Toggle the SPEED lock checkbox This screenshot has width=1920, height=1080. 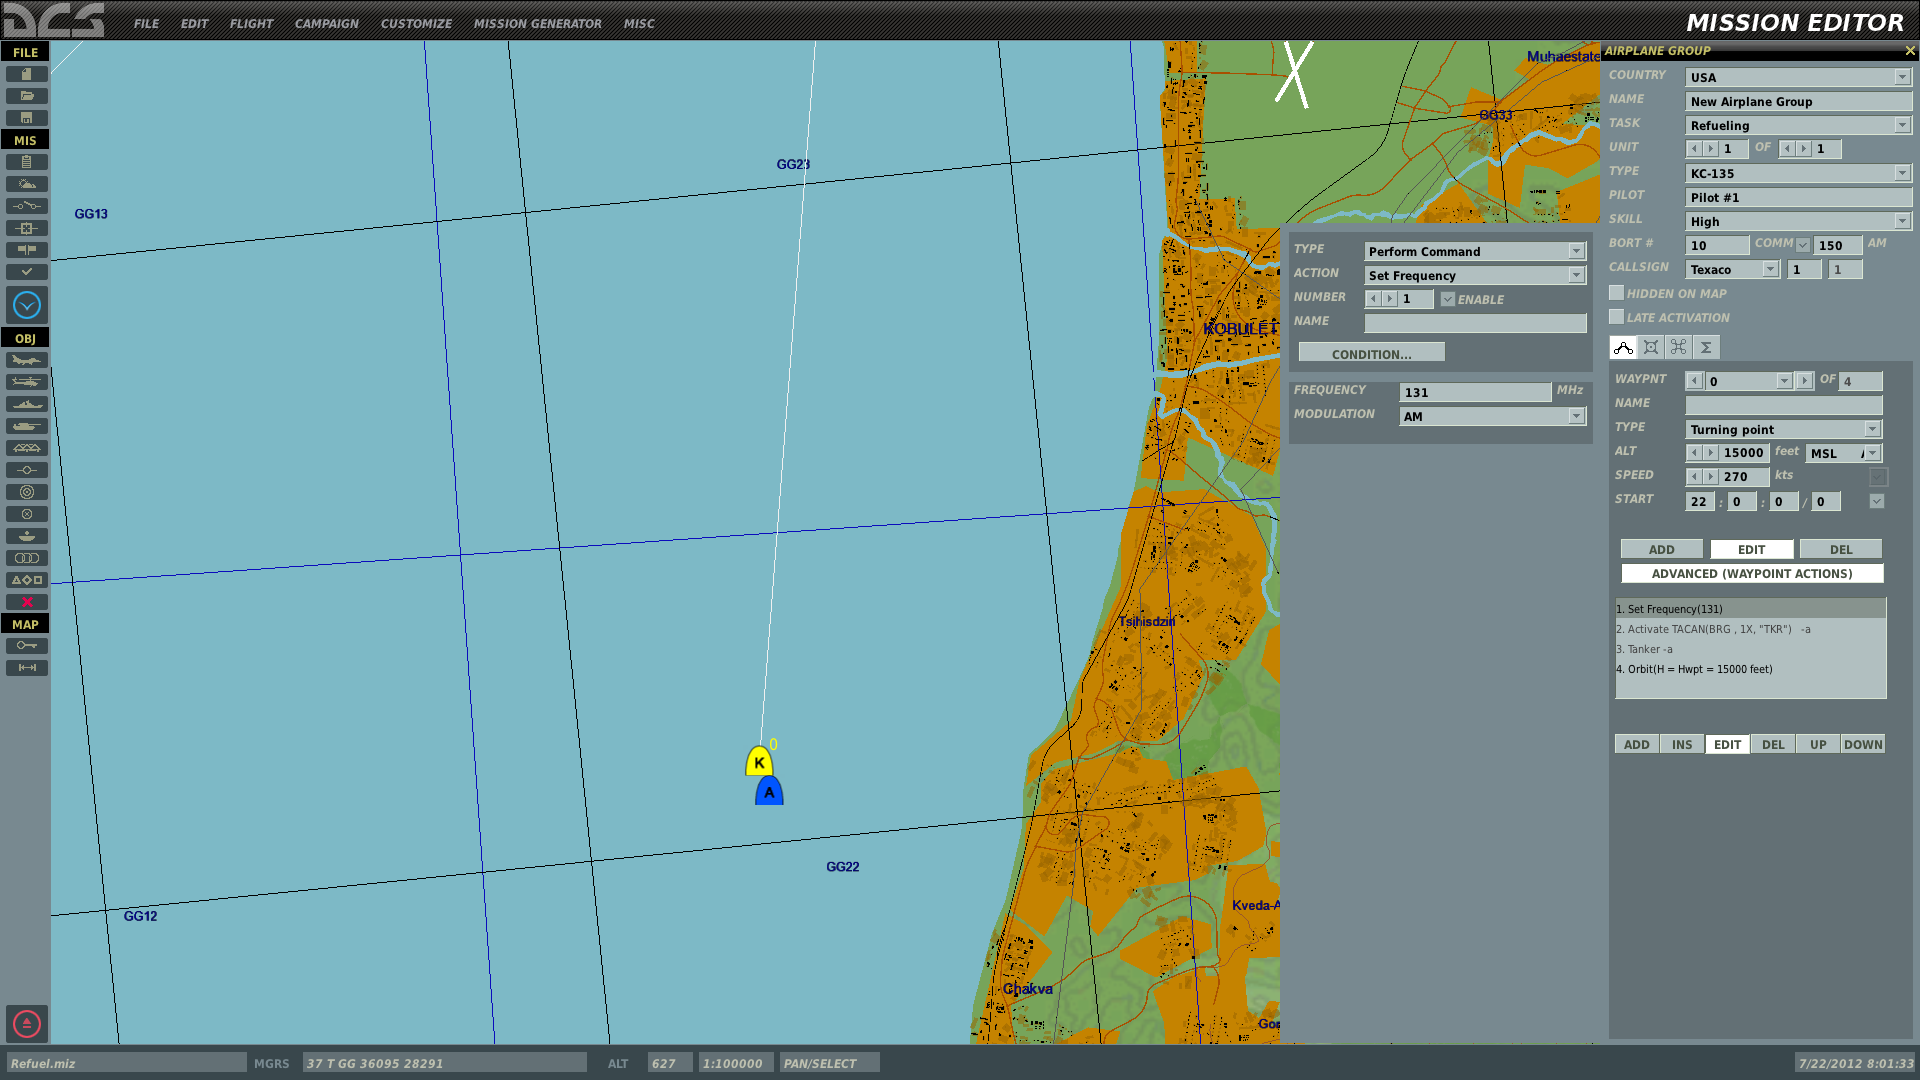(1878, 477)
